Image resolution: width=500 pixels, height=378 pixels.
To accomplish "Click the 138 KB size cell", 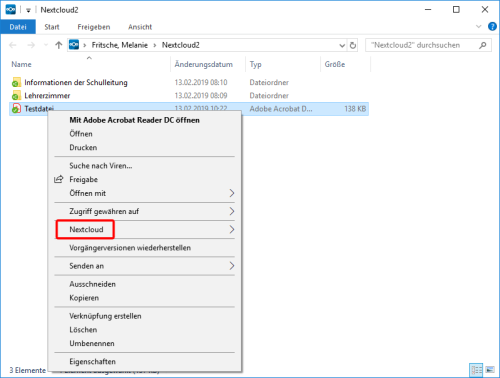I will 355,109.
